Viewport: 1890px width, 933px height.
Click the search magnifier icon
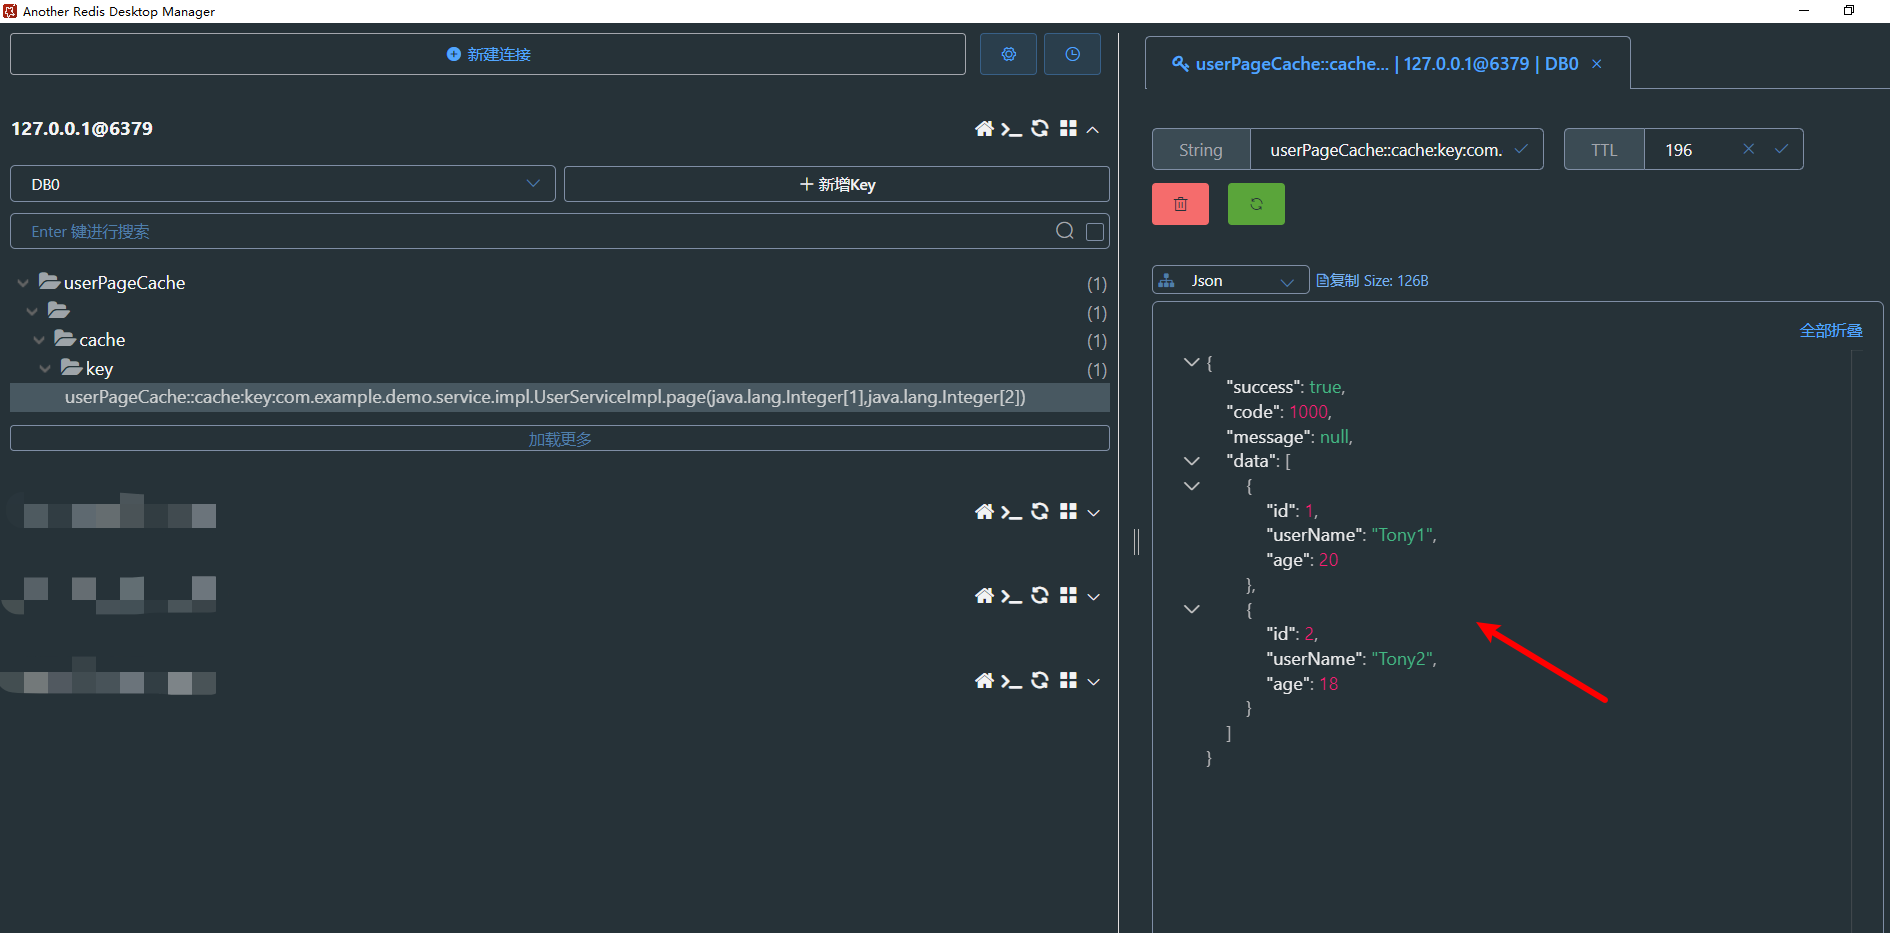coord(1065,231)
